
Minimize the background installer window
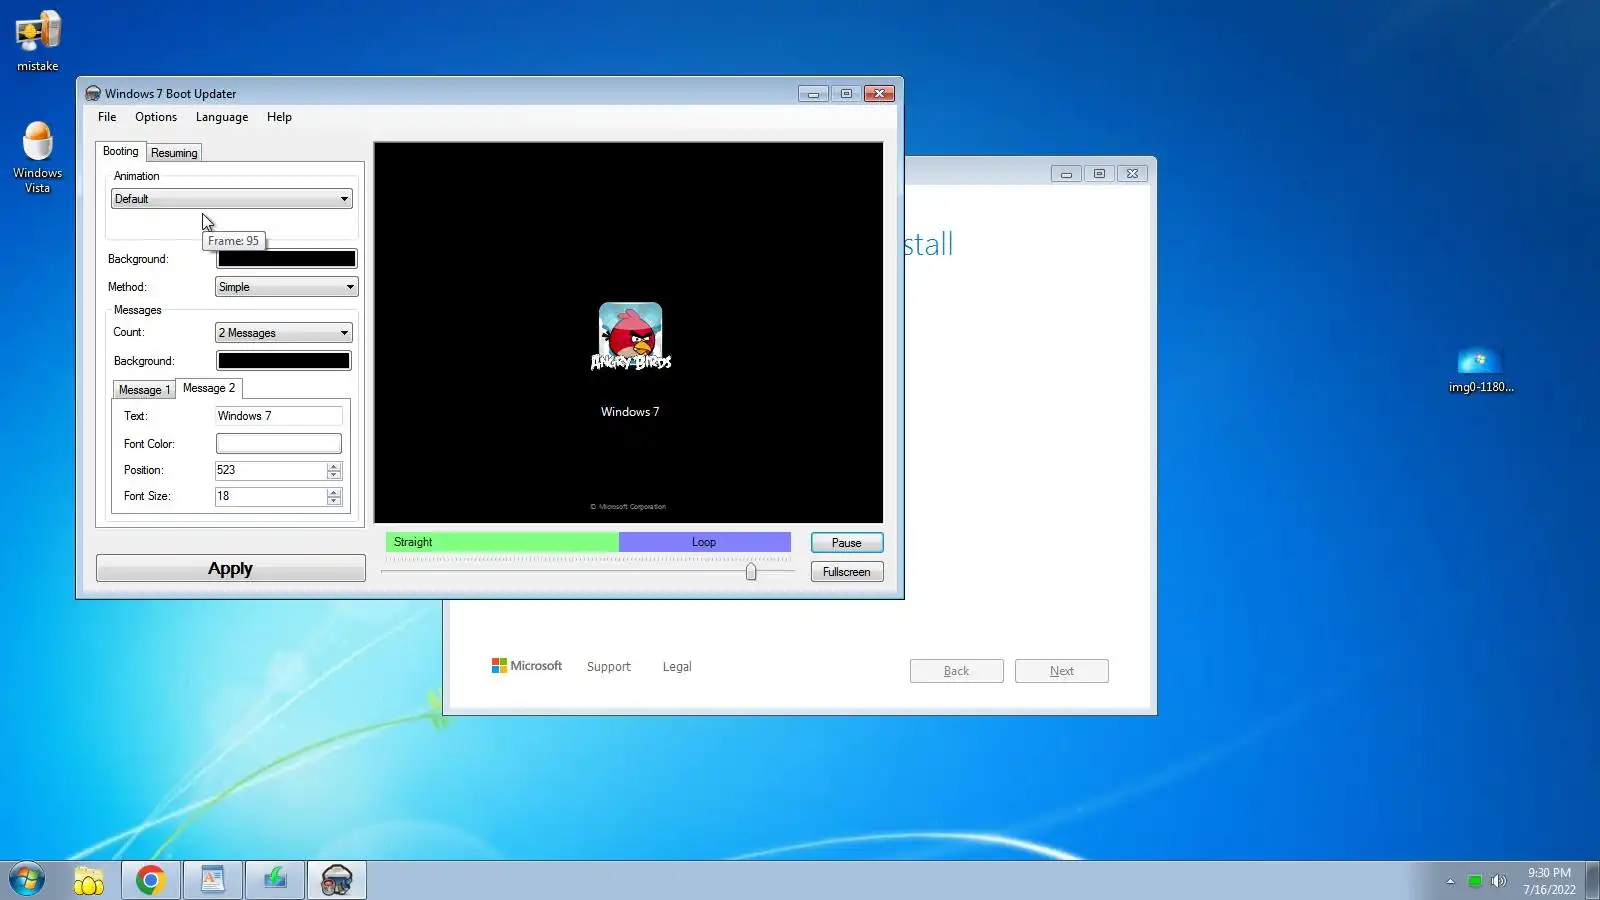(x=1066, y=174)
